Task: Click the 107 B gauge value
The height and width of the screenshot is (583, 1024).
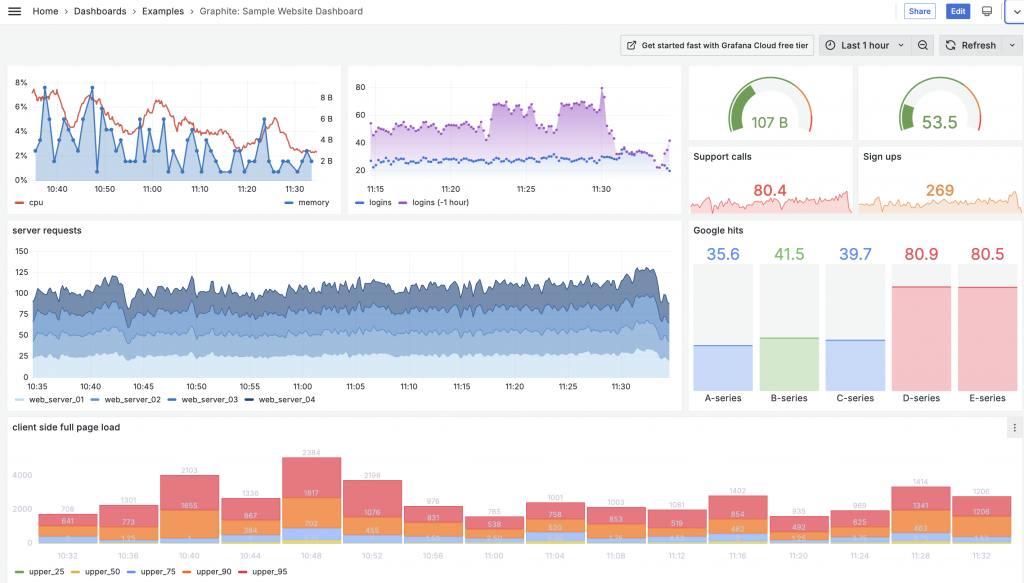Action: point(769,122)
